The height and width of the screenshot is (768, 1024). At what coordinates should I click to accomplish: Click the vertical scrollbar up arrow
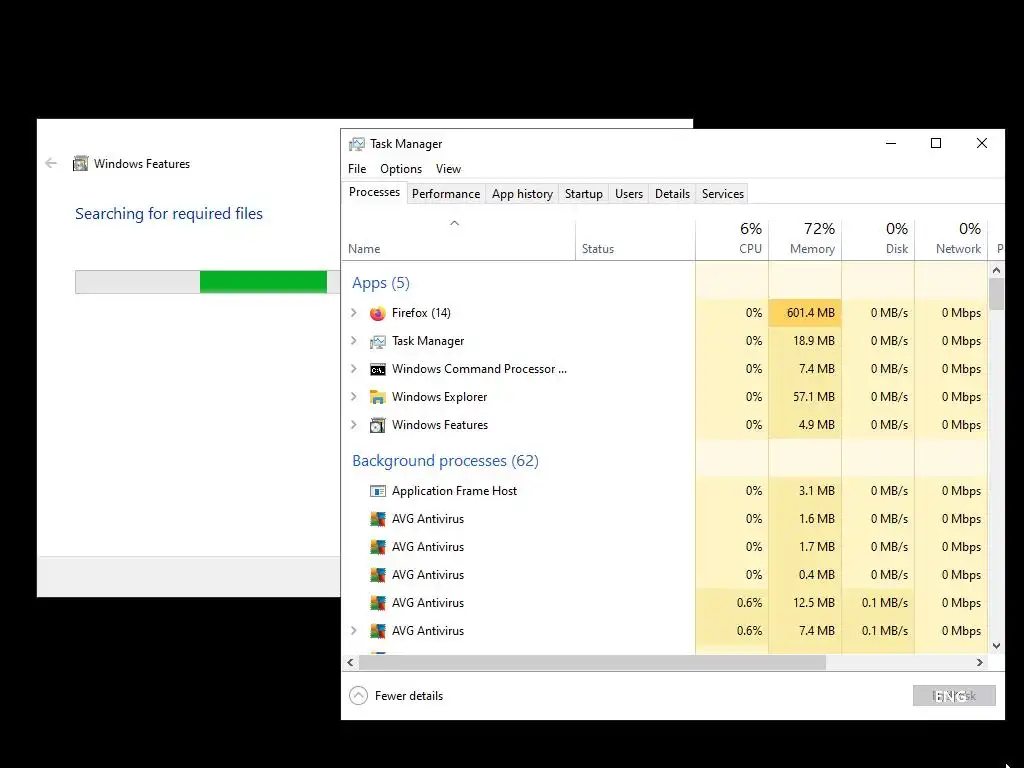tap(997, 270)
